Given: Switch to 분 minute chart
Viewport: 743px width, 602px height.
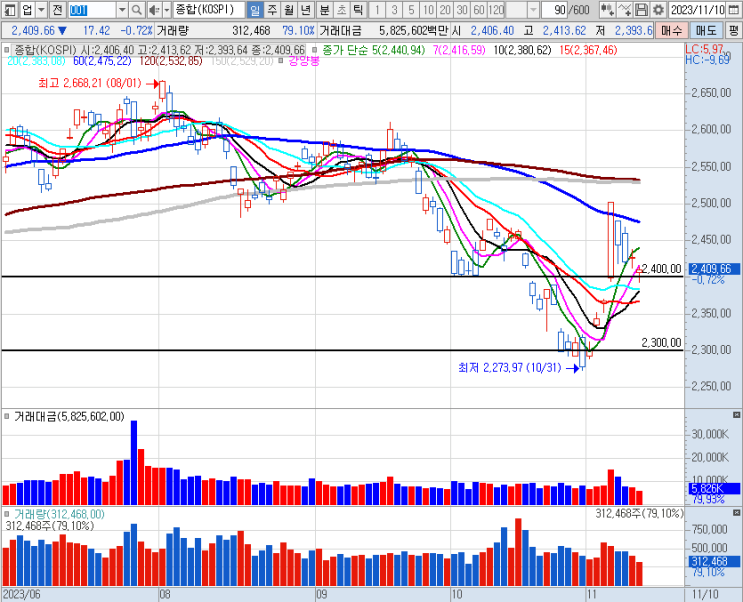Looking at the screenshot, I should pos(325,9).
